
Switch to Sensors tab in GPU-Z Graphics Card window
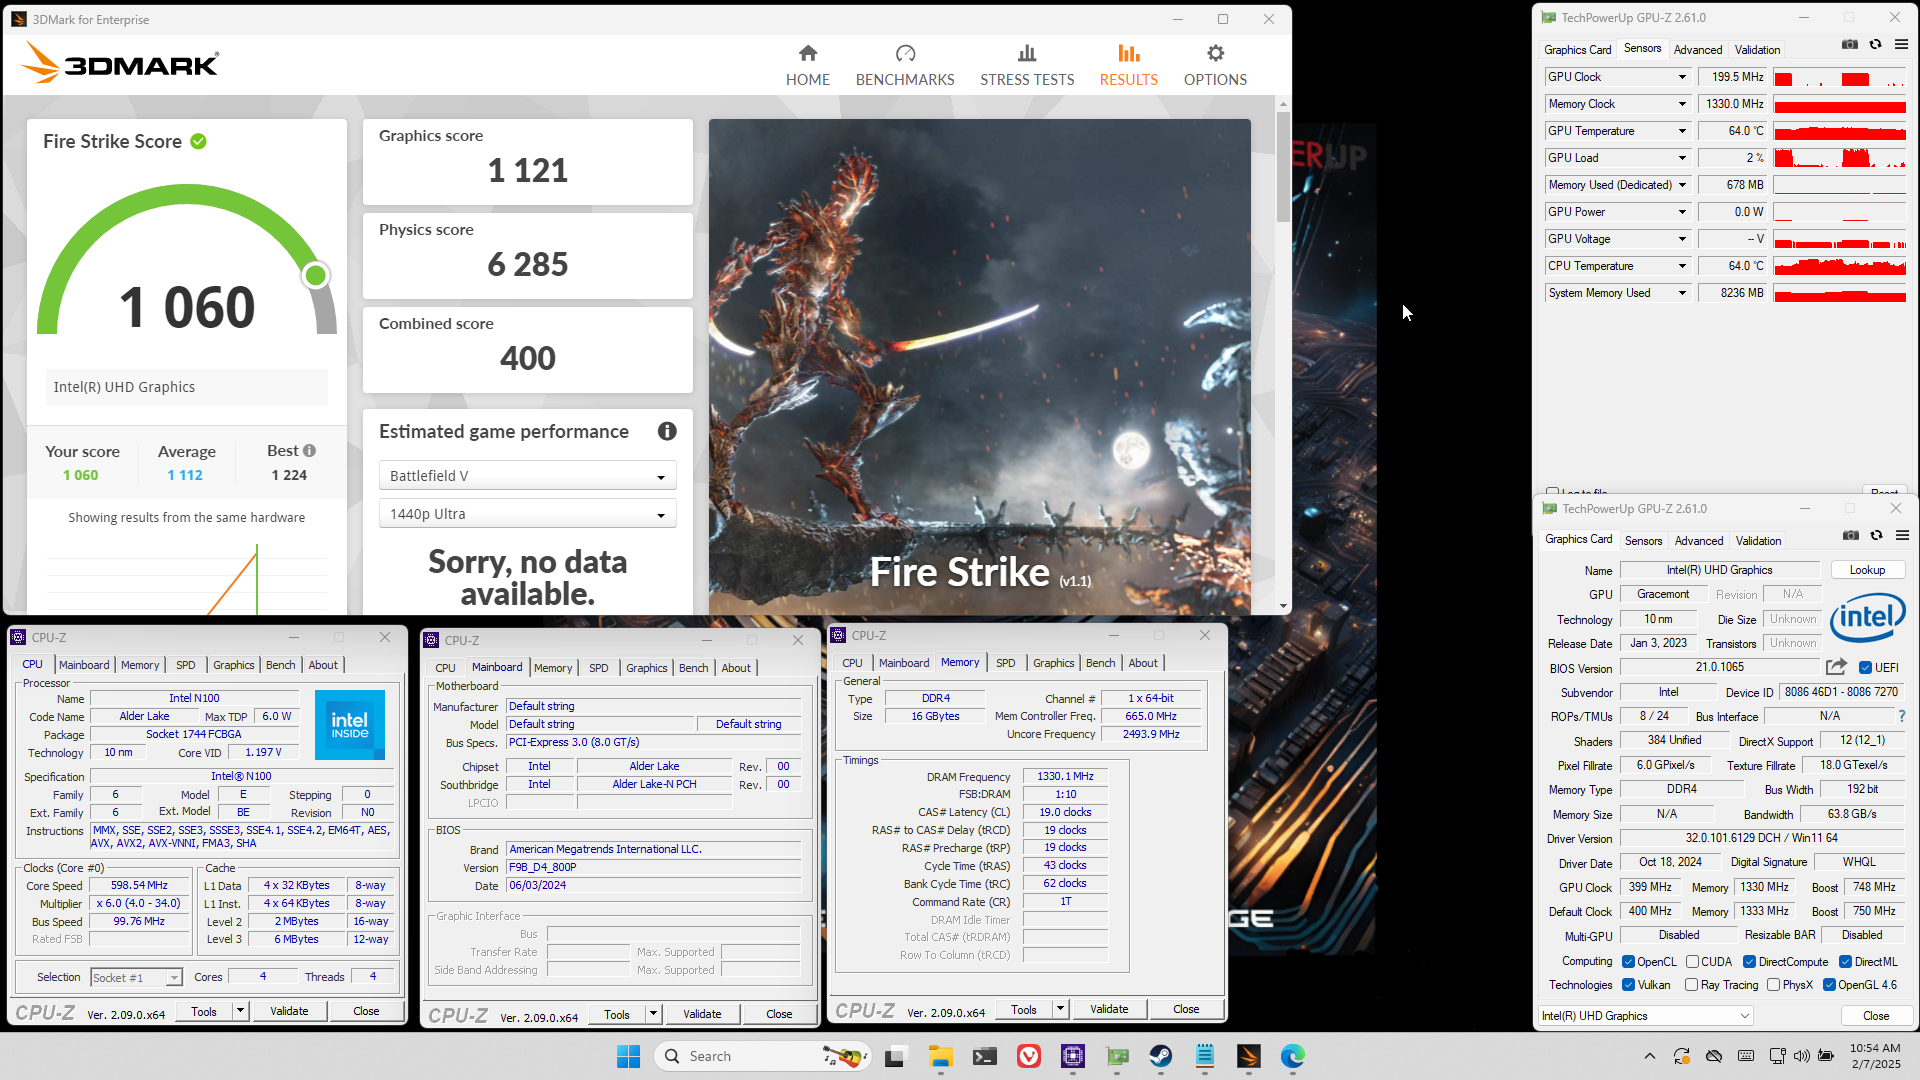pos(1643,541)
